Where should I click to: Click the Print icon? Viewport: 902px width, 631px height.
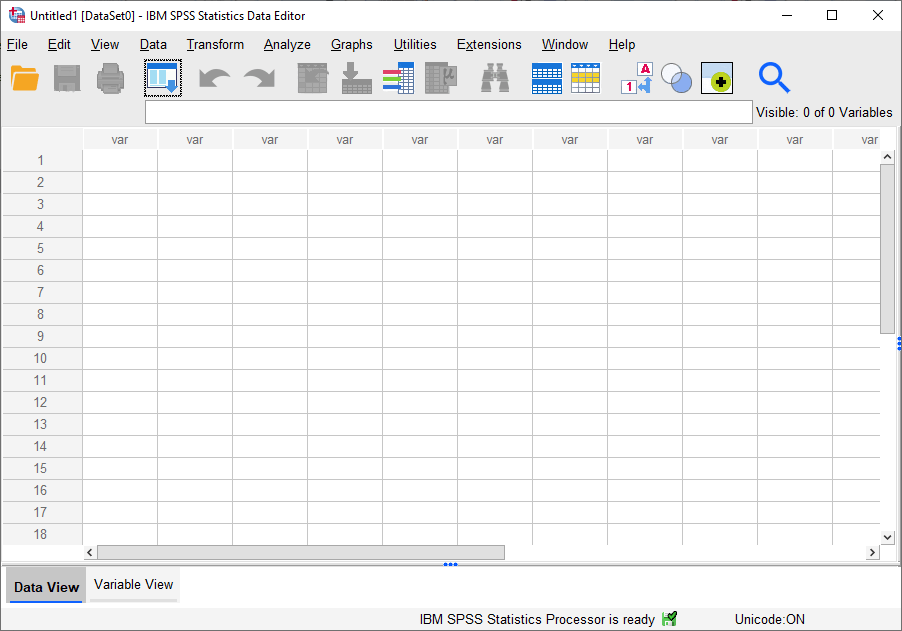coord(109,78)
